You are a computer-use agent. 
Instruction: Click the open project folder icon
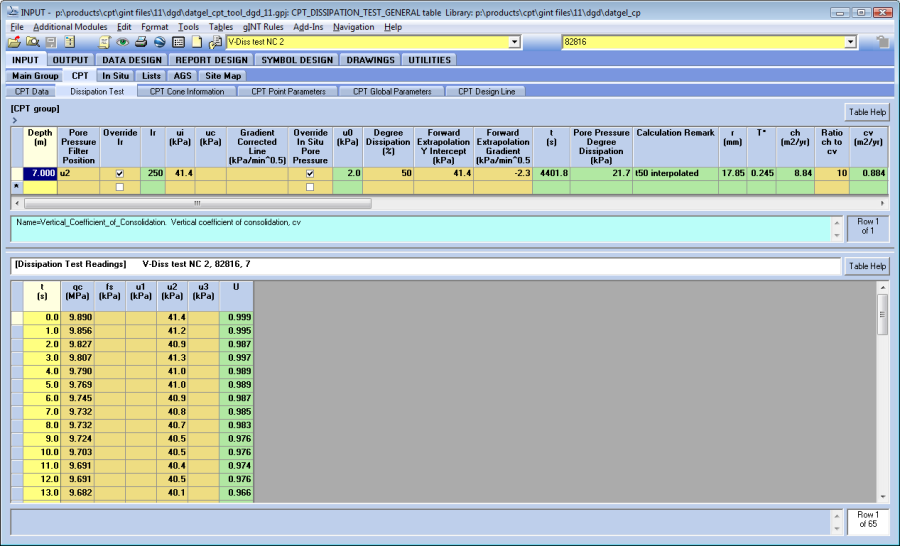[14, 42]
